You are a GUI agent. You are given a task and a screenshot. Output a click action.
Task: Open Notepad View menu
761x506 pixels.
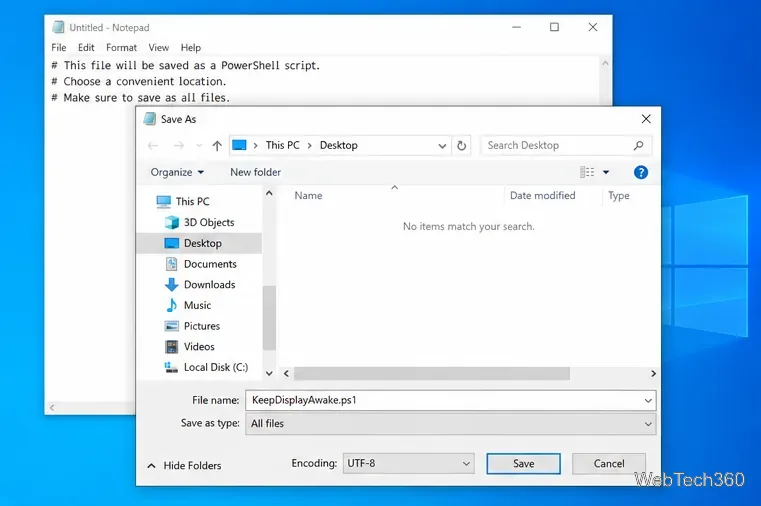click(159, 48)
